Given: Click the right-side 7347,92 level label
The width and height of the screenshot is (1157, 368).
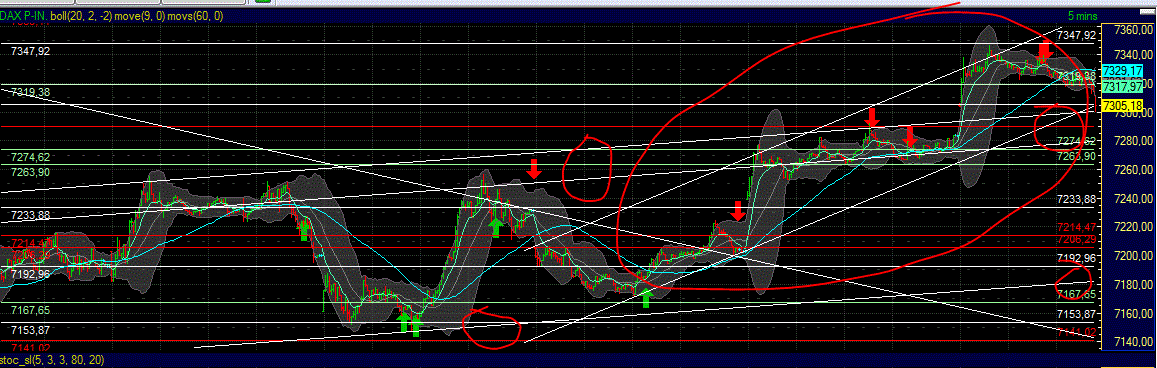Looking at the screenshot, I should [1077, 35].
